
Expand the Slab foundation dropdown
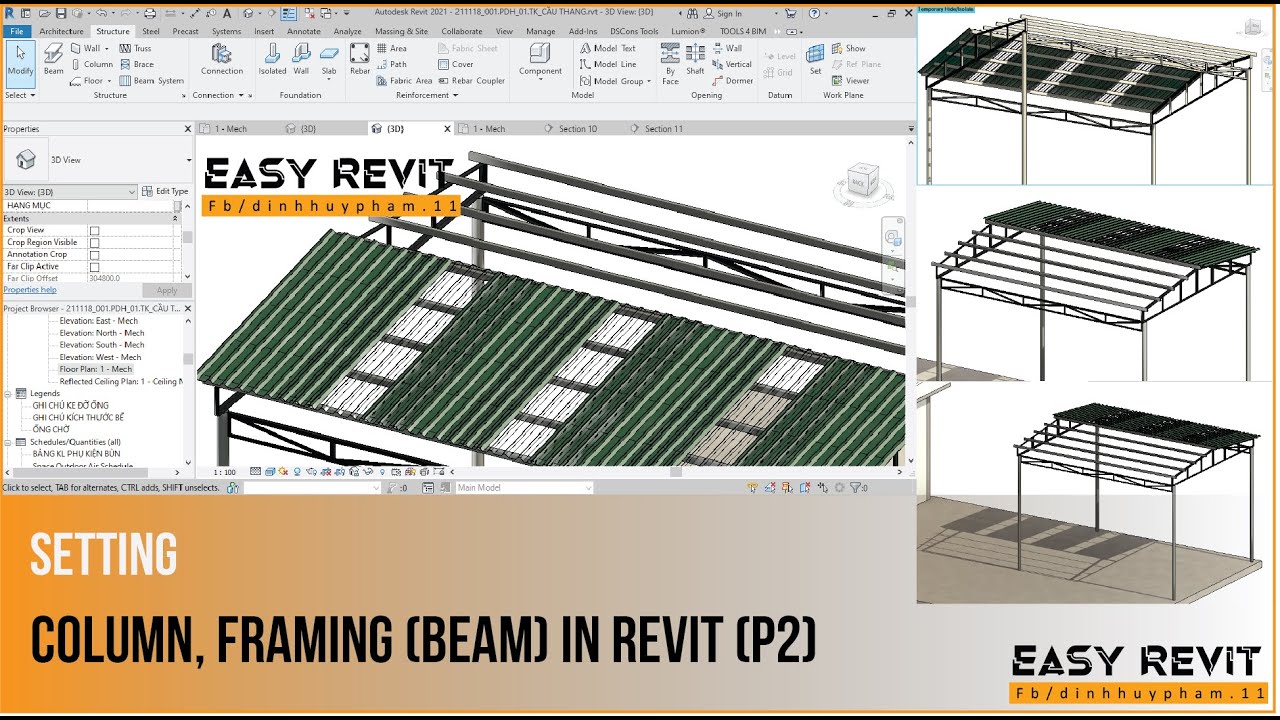[329, 79]
